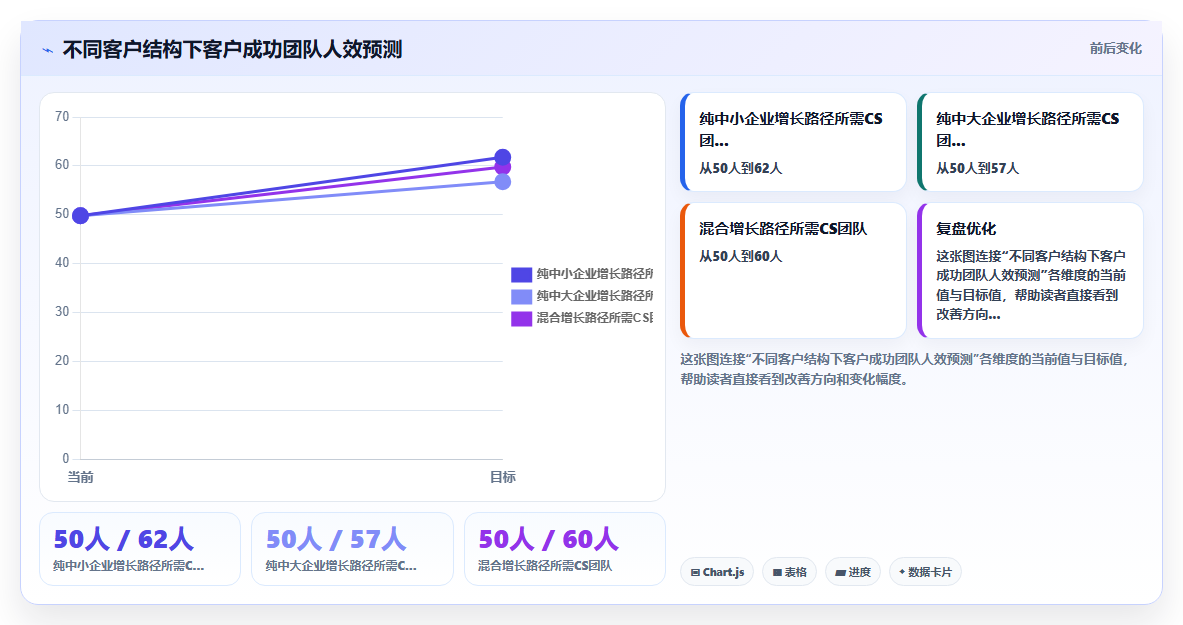This screenshot has width=1183, height=625.
Task: Click the description paragraph below the cards
Action: point(904,369)
